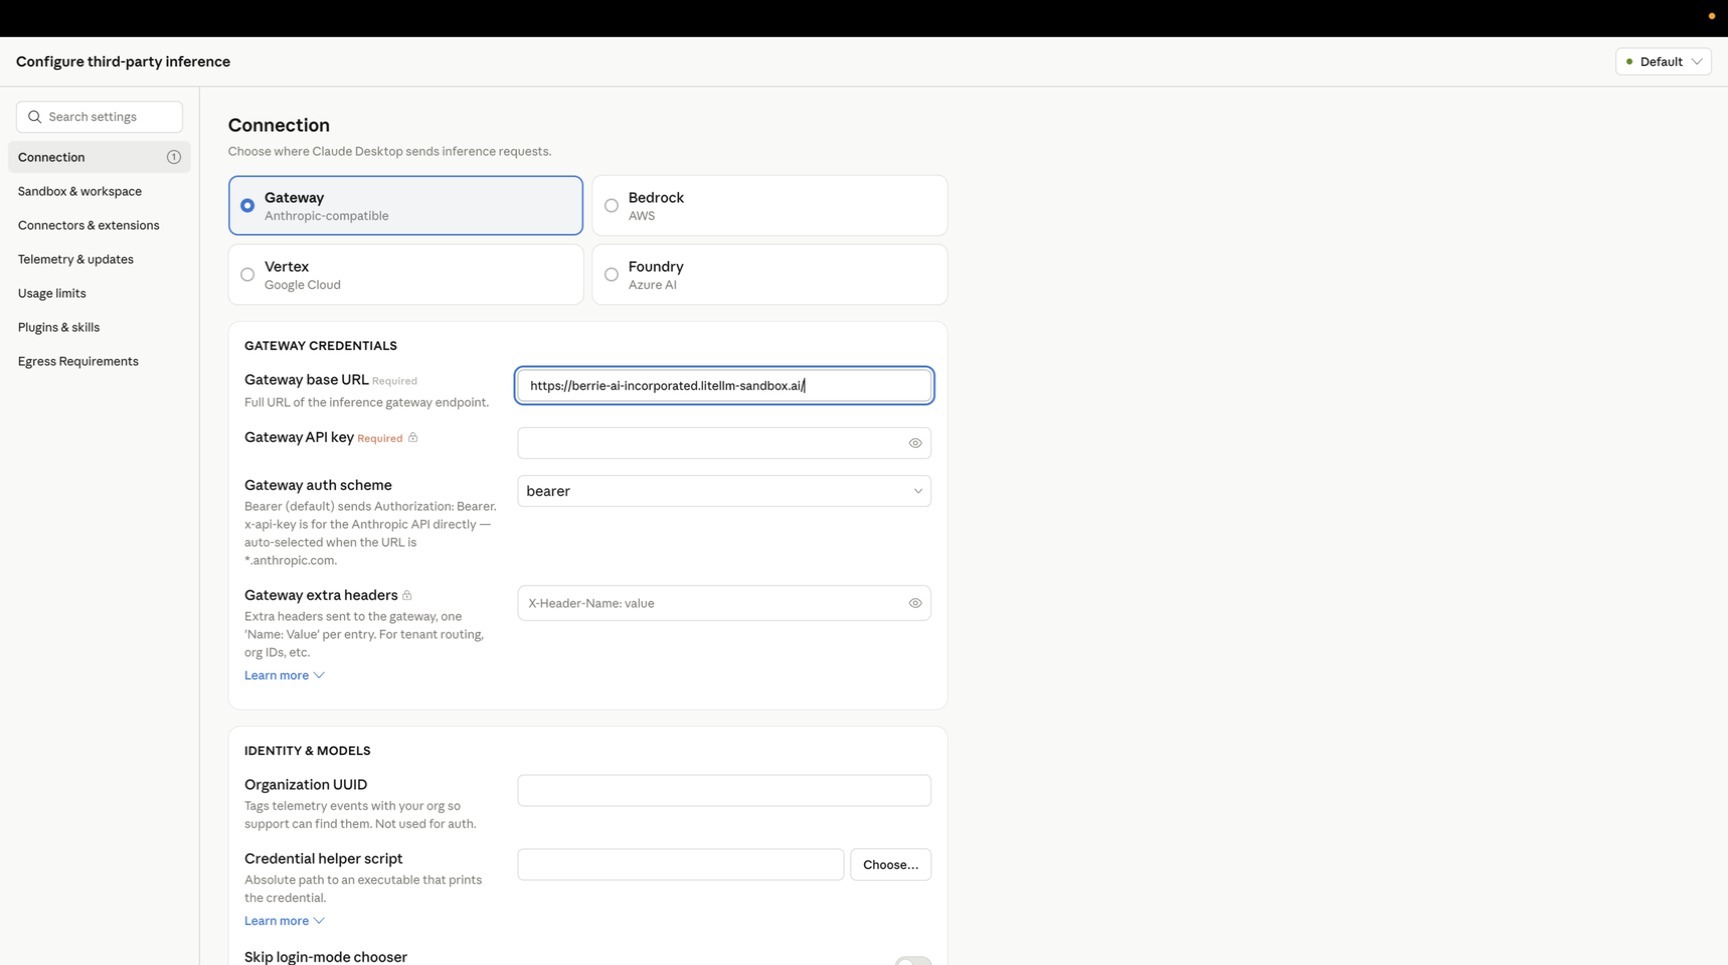Reveal the Gateway API key with eye icon
The width and height of the screenshot is (1728, 965).
[915, 443]
